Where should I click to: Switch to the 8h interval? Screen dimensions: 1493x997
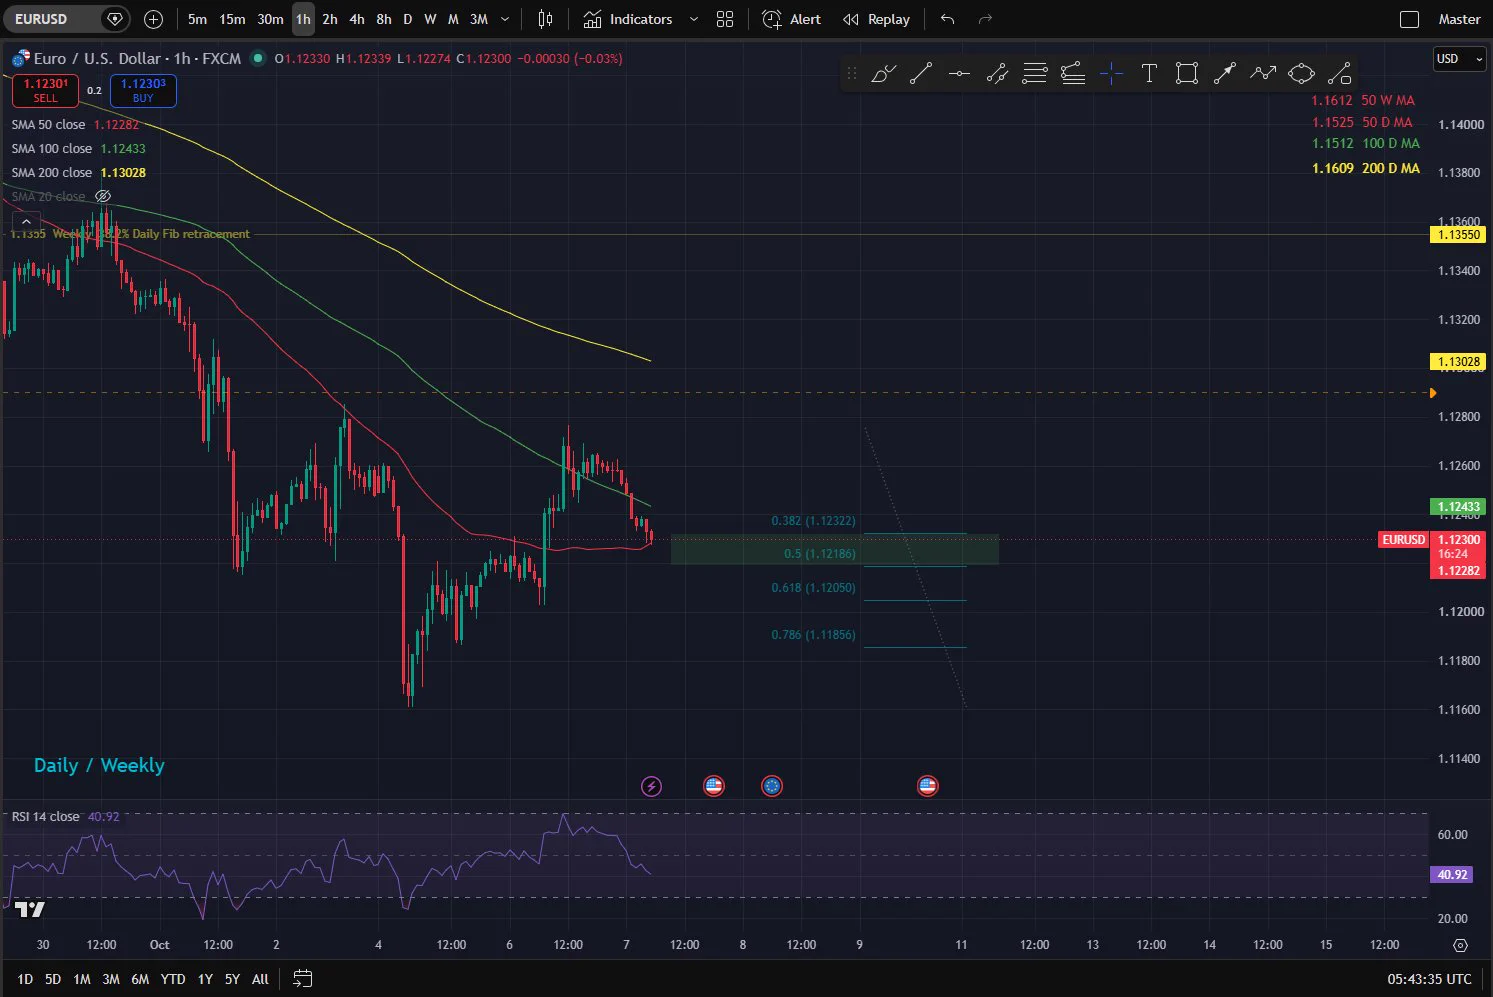384,19
